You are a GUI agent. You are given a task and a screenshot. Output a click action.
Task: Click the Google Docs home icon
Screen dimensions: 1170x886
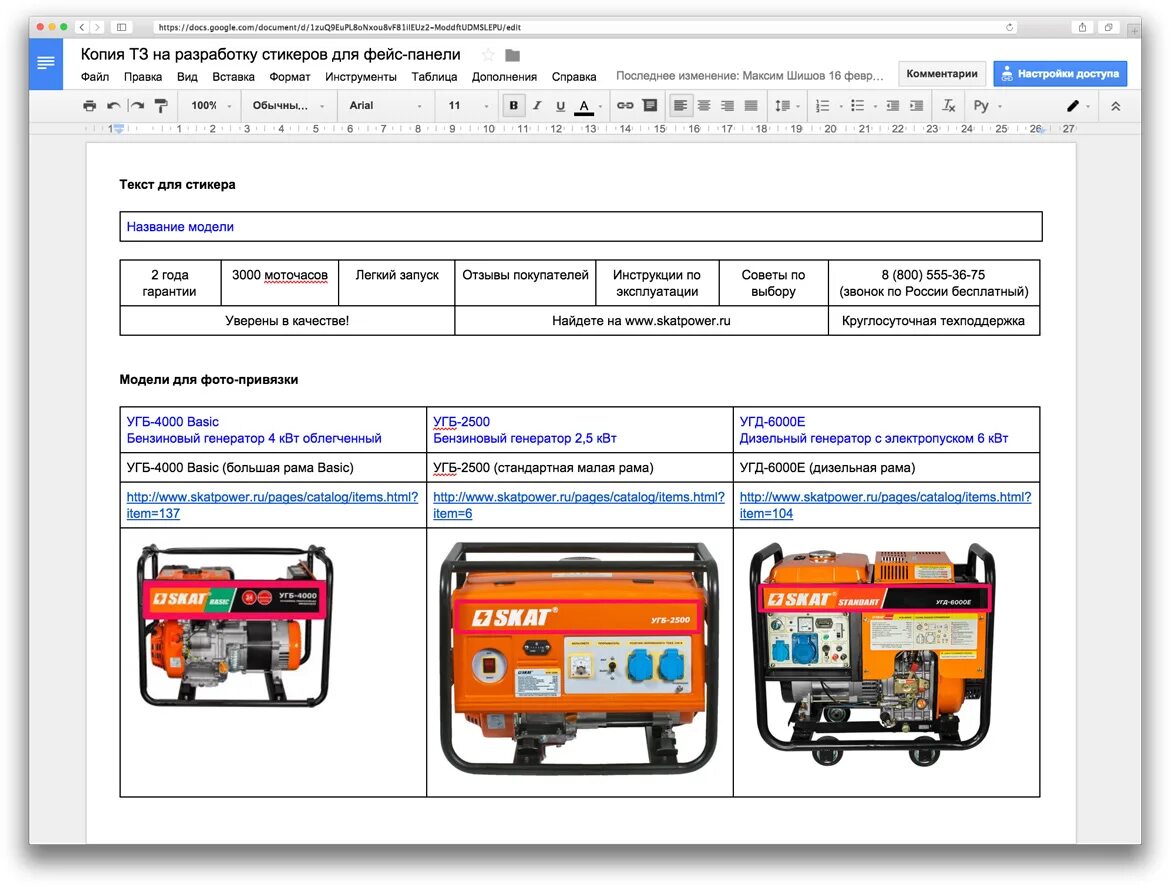pyautogui.click(x=46, y=63)
